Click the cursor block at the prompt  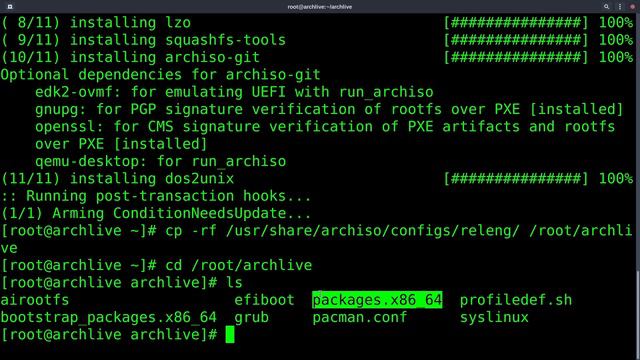point(230,335)
